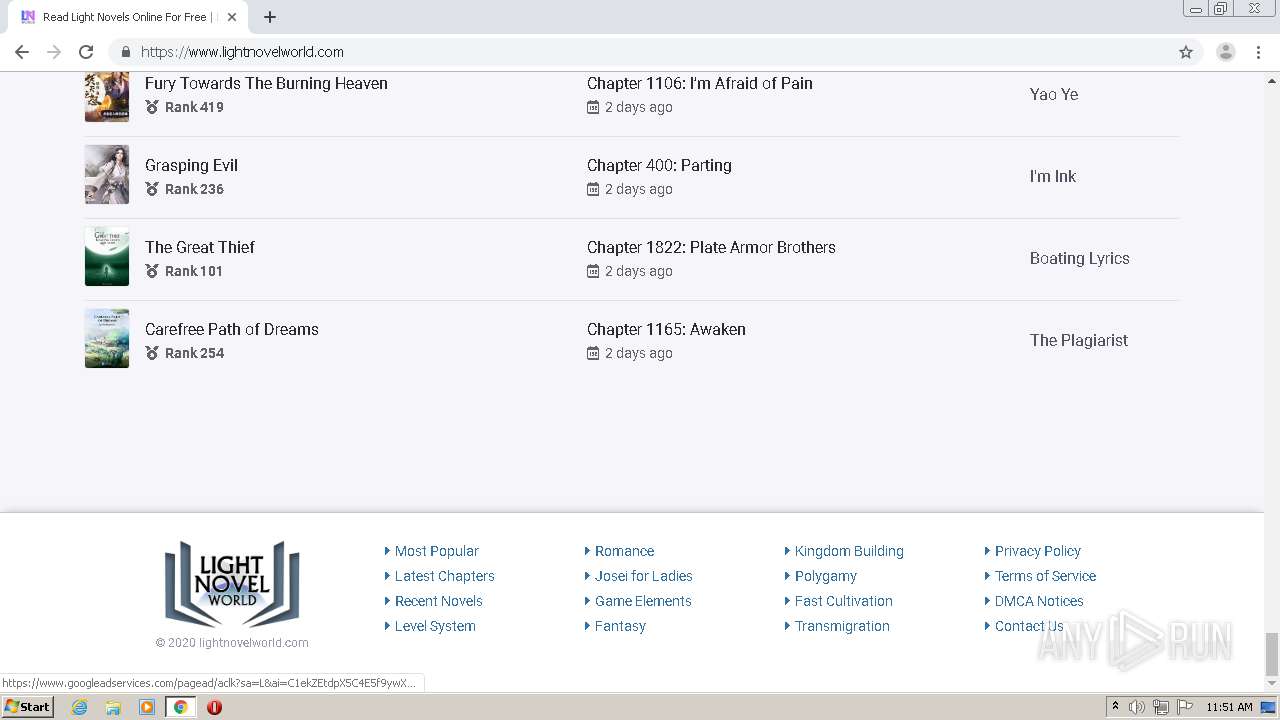The height and width of the screenshot is (720, 1280).
Task: Read Chapter 1165: Awaken
Action: tap(666, 329)
